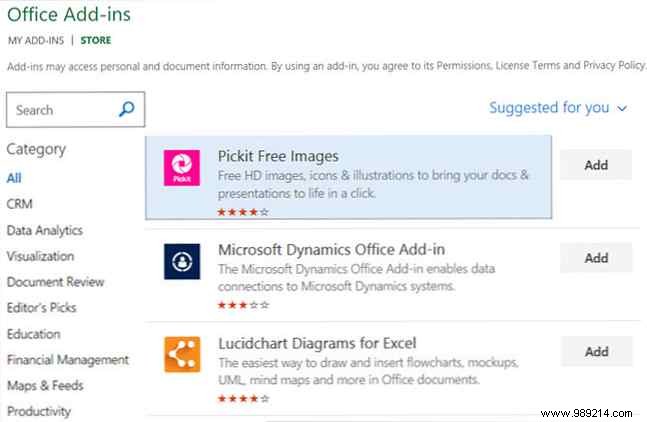647x422 pixels.
Task: Click the Pickit Free Images star rating
Action: click(x=243, y=212)
